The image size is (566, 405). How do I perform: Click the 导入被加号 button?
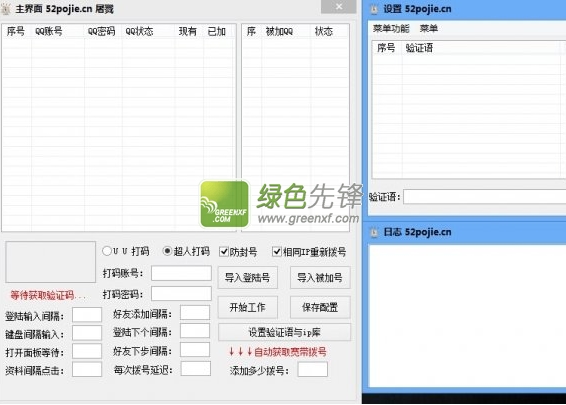(320, 277)
